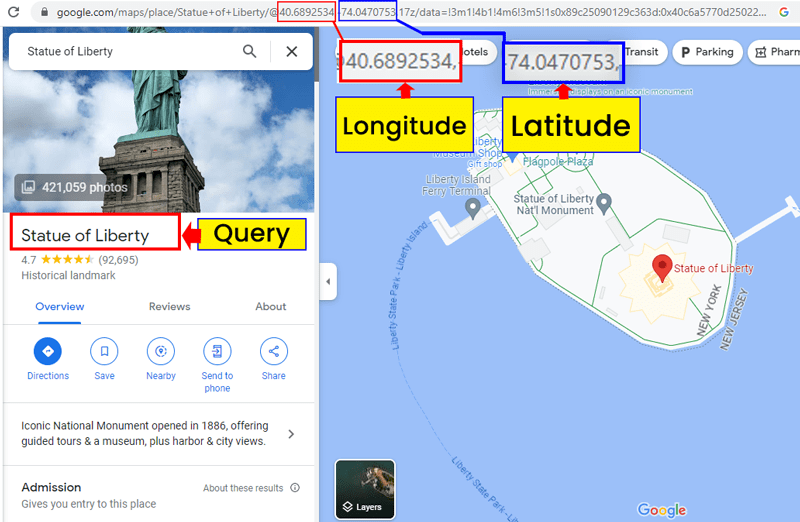Screen dimensions: 800x522
Task: Collapse the side panel with the arrow
Action: 328,281
